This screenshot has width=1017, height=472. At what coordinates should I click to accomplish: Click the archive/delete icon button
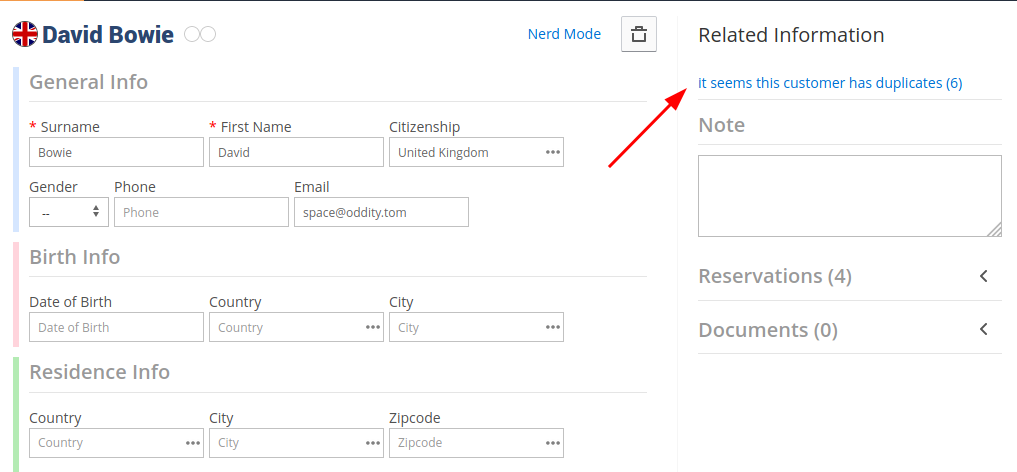coord(639,34)
